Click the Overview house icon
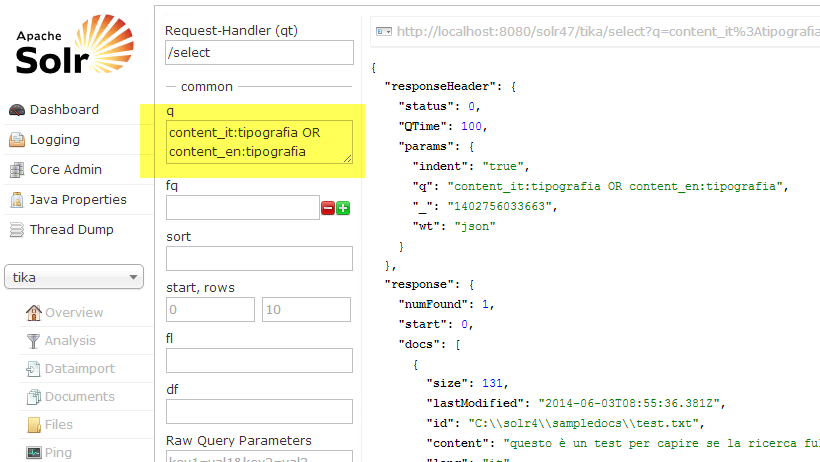820x462 pixels. point(33,312)
